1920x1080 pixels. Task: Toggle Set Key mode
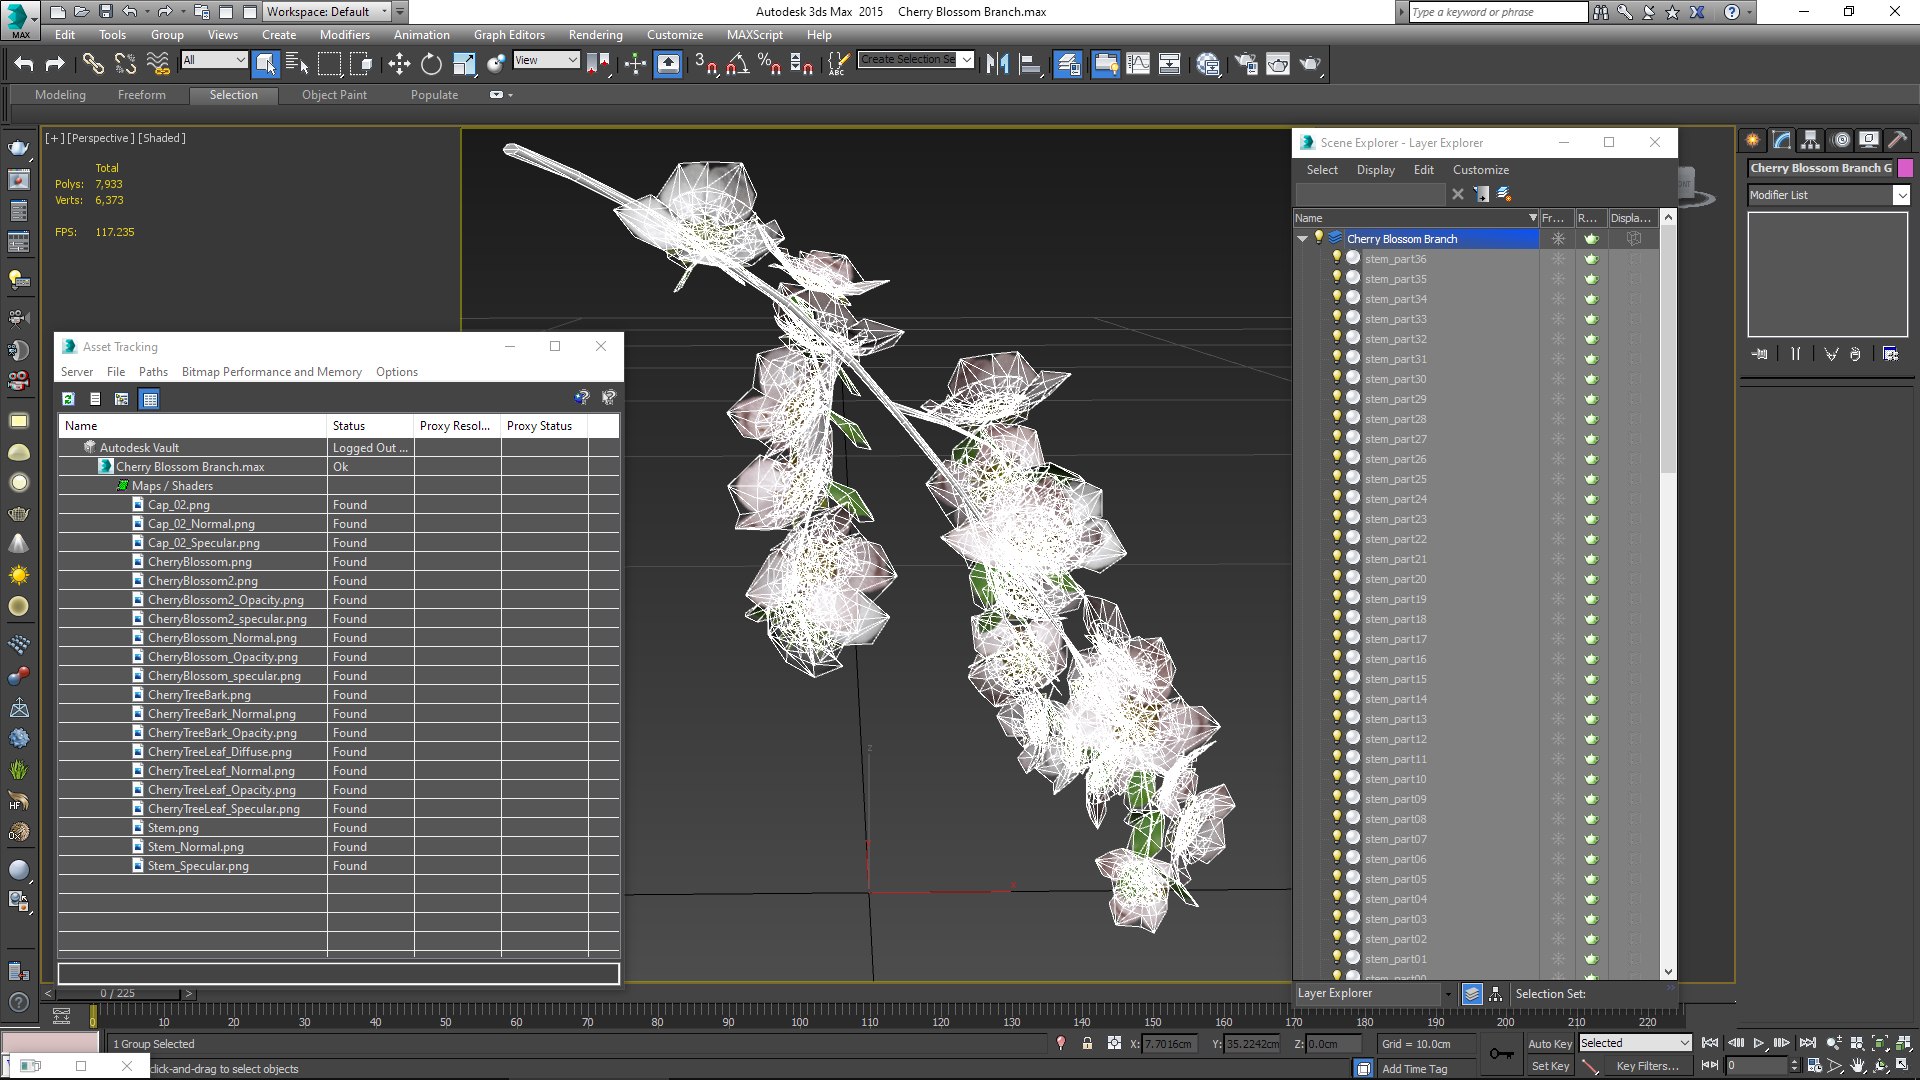[x=1551, y=1066]
